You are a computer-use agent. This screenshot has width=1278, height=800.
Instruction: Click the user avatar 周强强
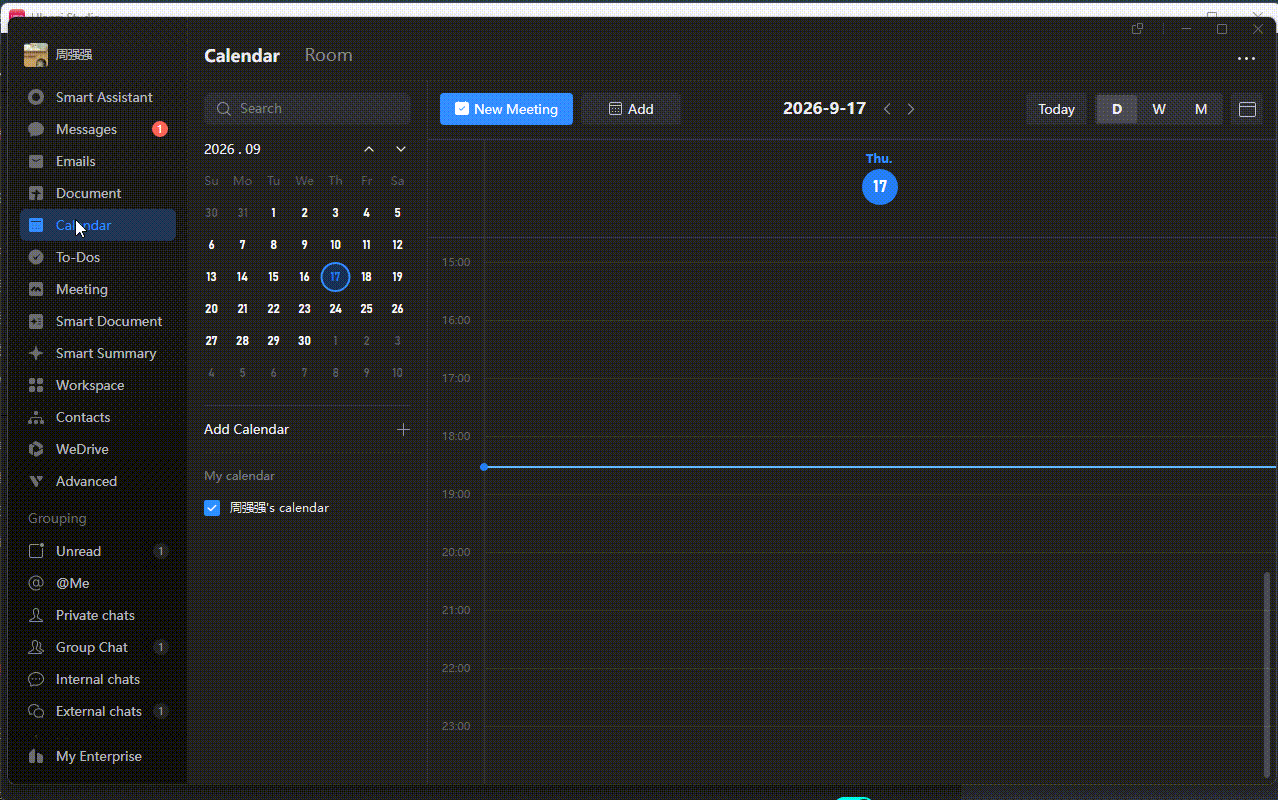[x=36, y=55]
